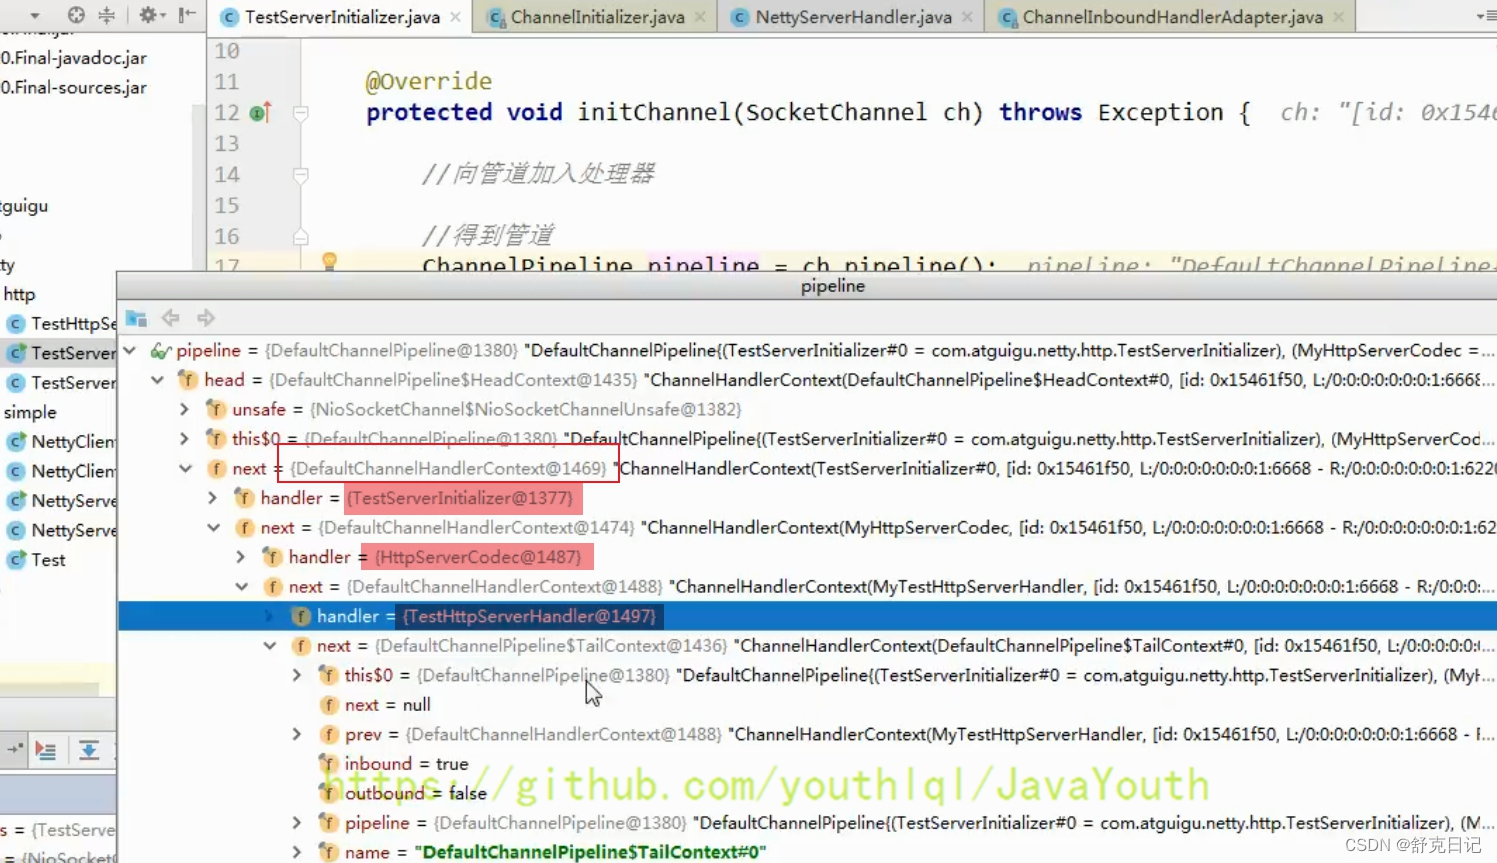Click the override gutter icon on line 12
This screenshot has width=1497, height=863.
260,113
